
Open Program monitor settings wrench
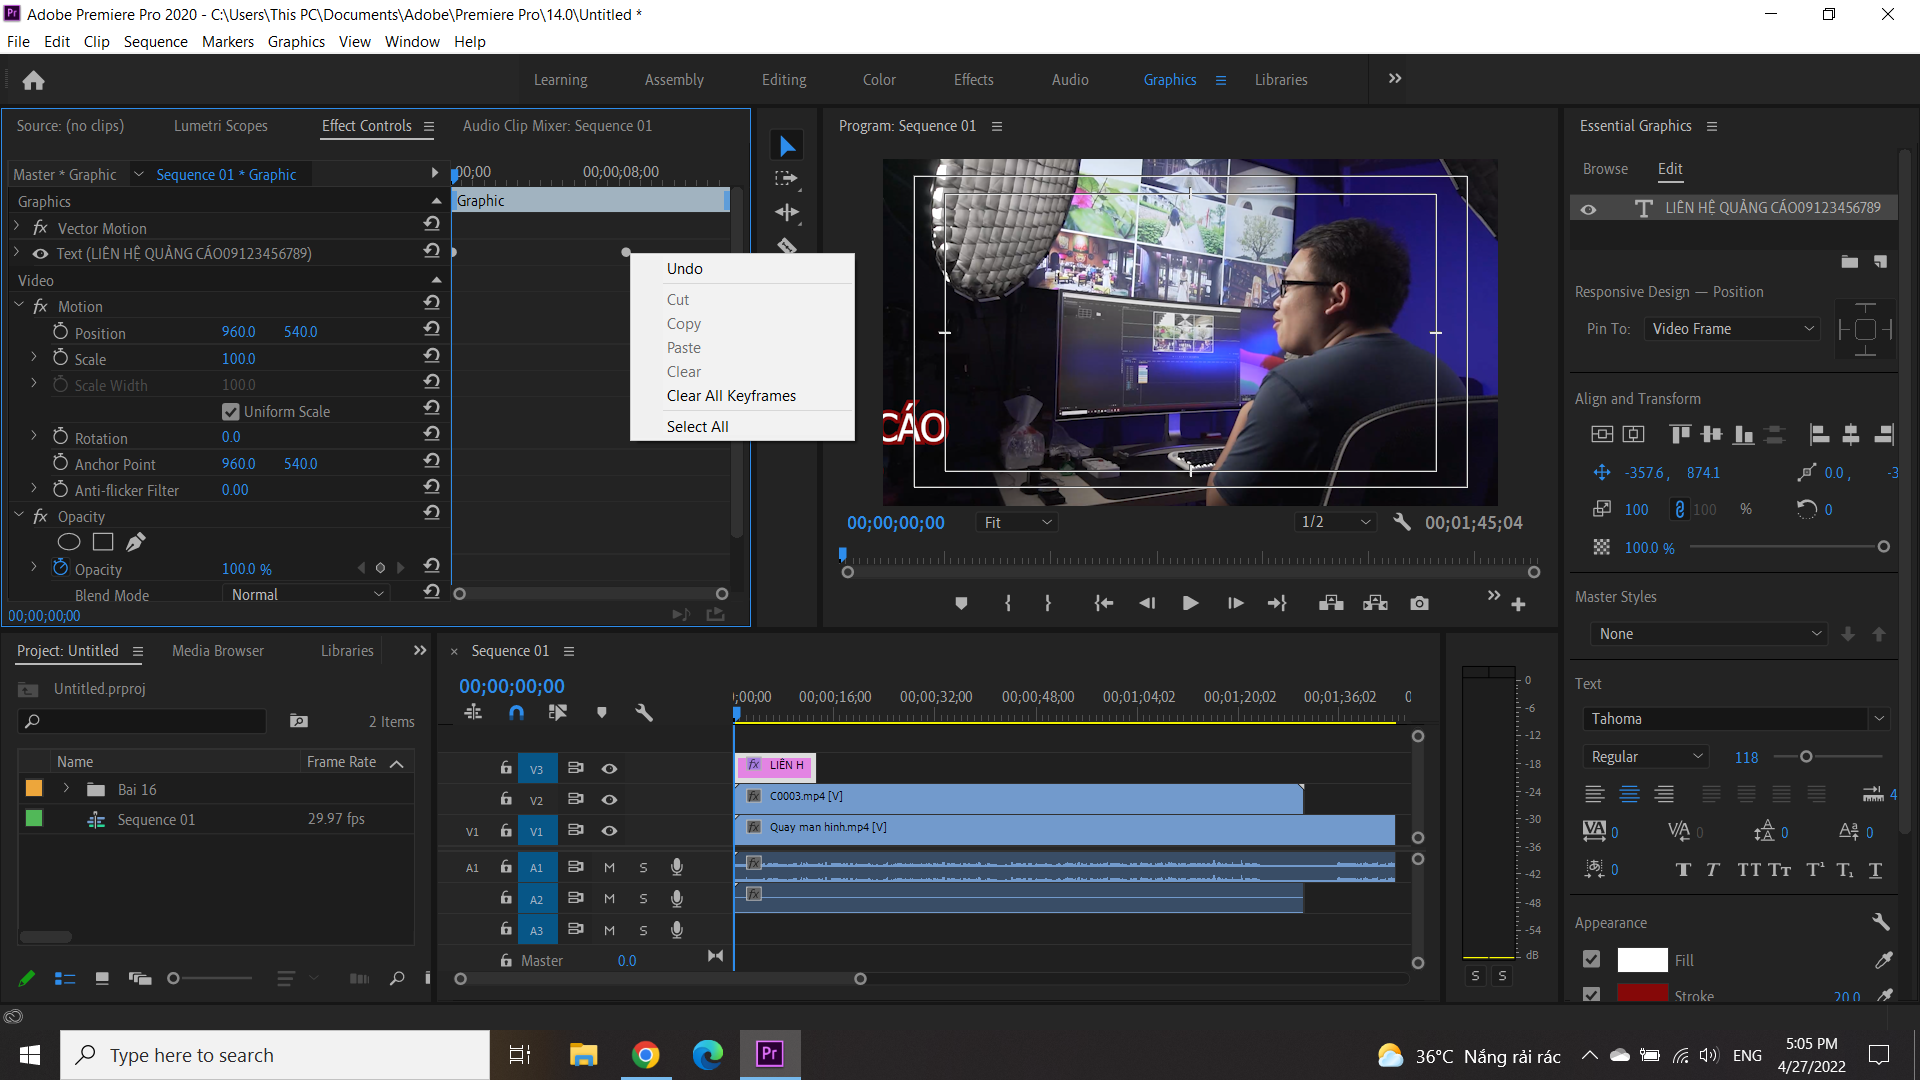(1402, 522)
